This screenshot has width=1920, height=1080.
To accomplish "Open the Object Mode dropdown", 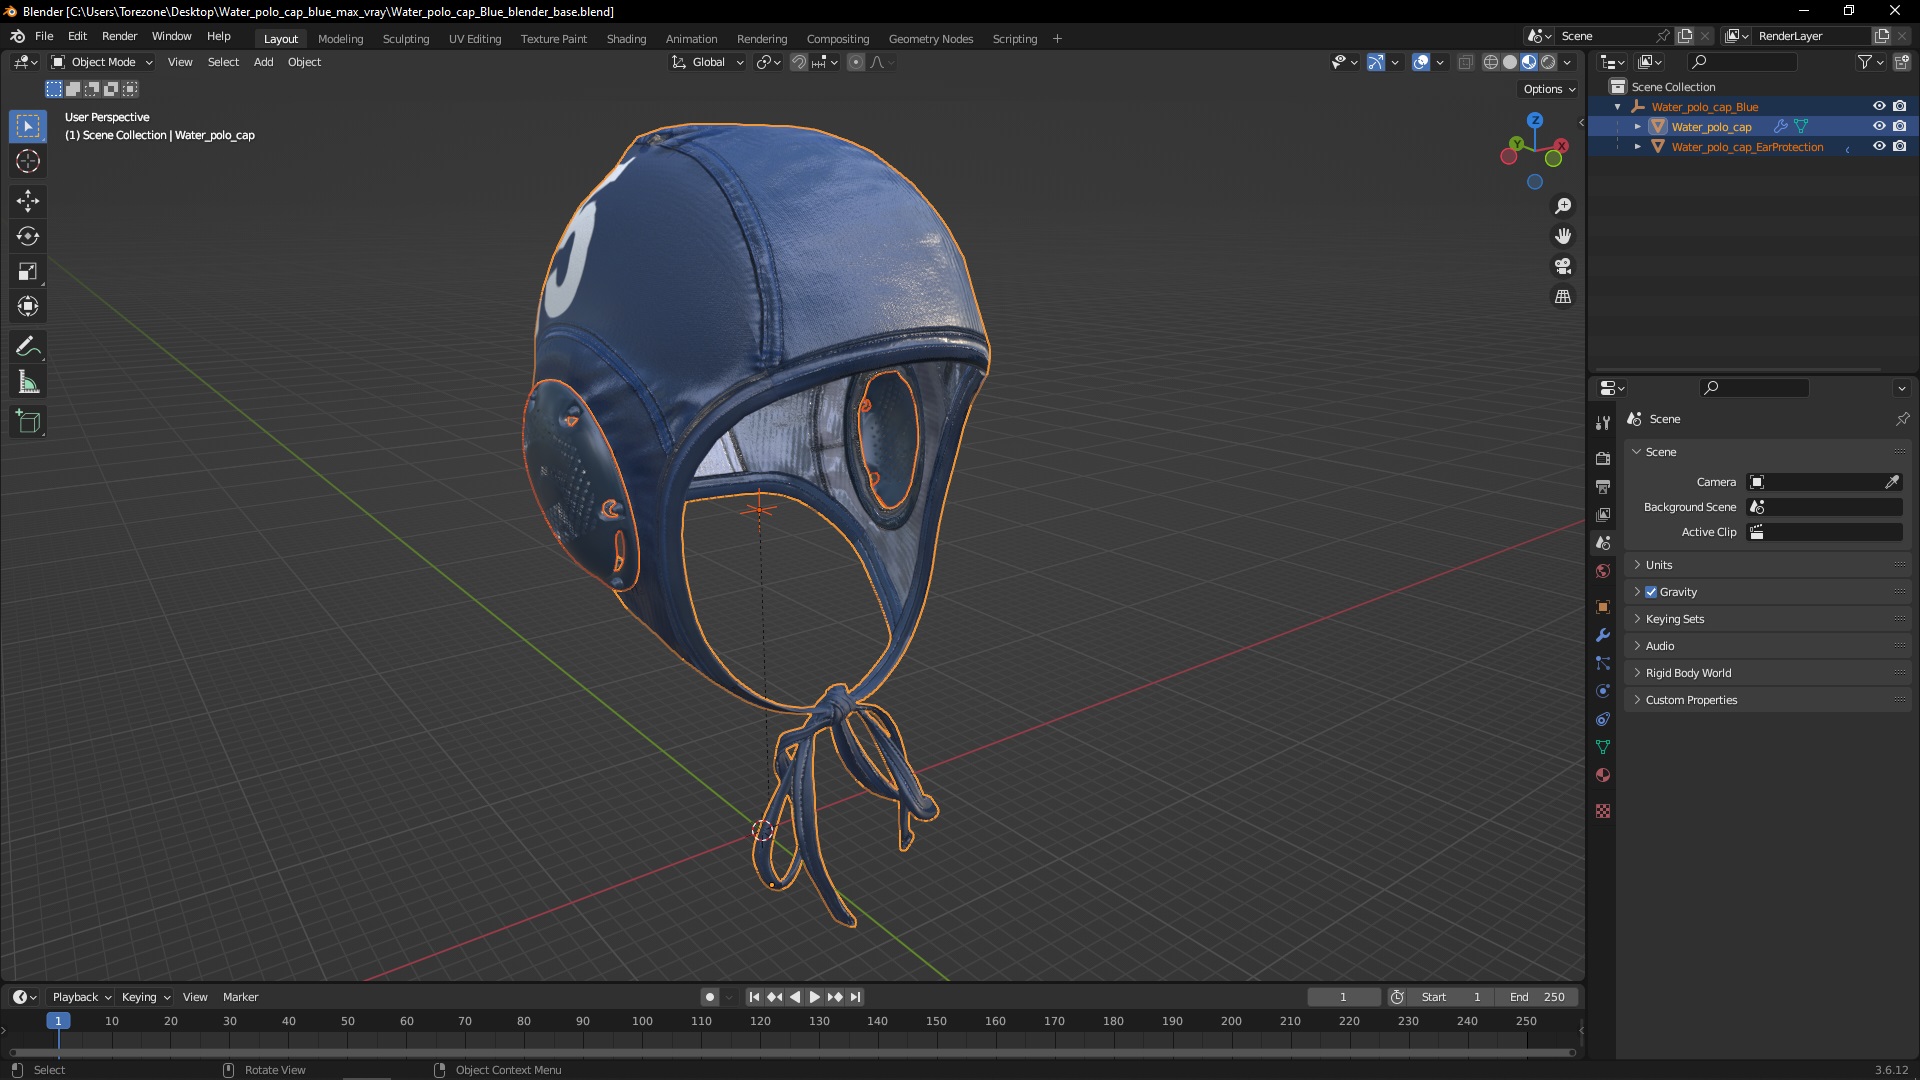I will (x=101, y=62).
